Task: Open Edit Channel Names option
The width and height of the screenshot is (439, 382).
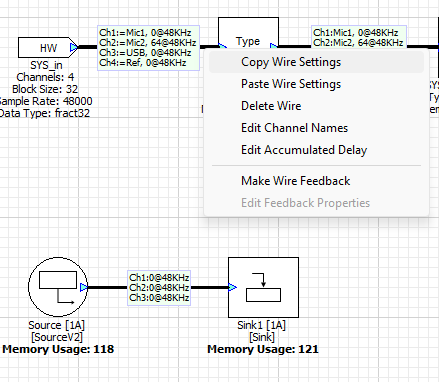Action: [x=316, y=128]
